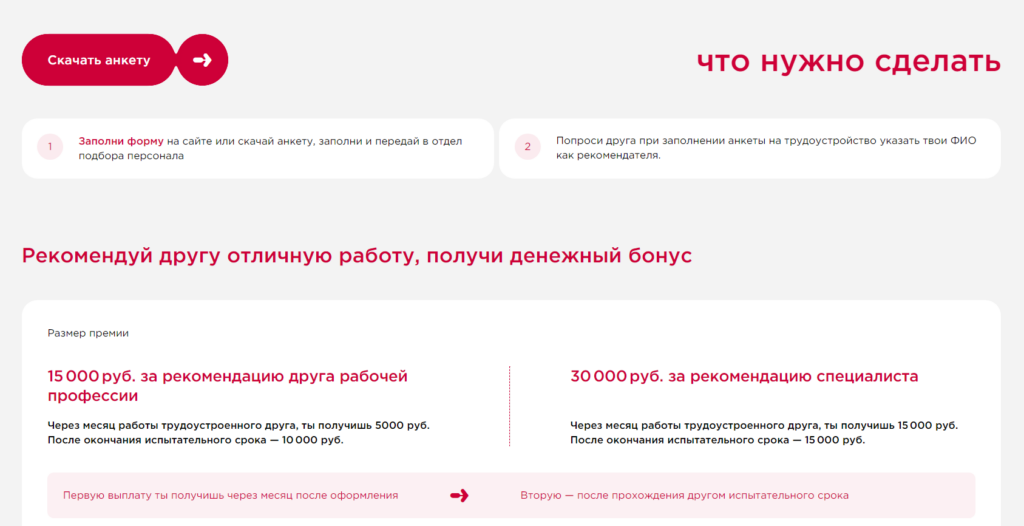Click the red arrow in the pink payout banner
1024x526 pixels.
[x=459, y=495]
